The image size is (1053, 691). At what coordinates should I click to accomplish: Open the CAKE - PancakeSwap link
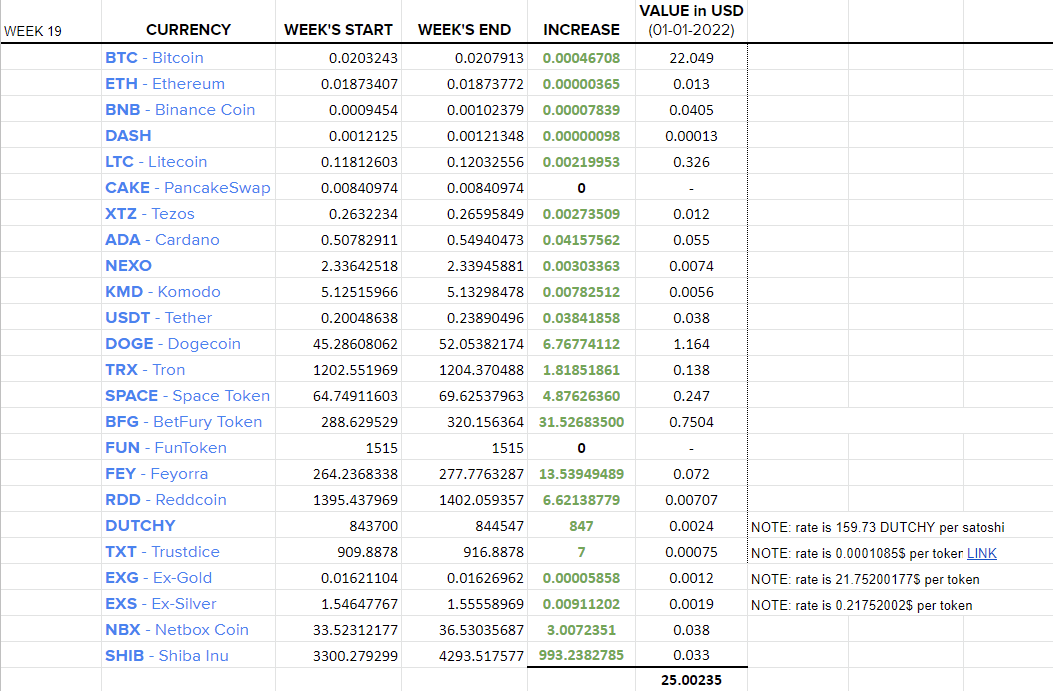[188, 188]
